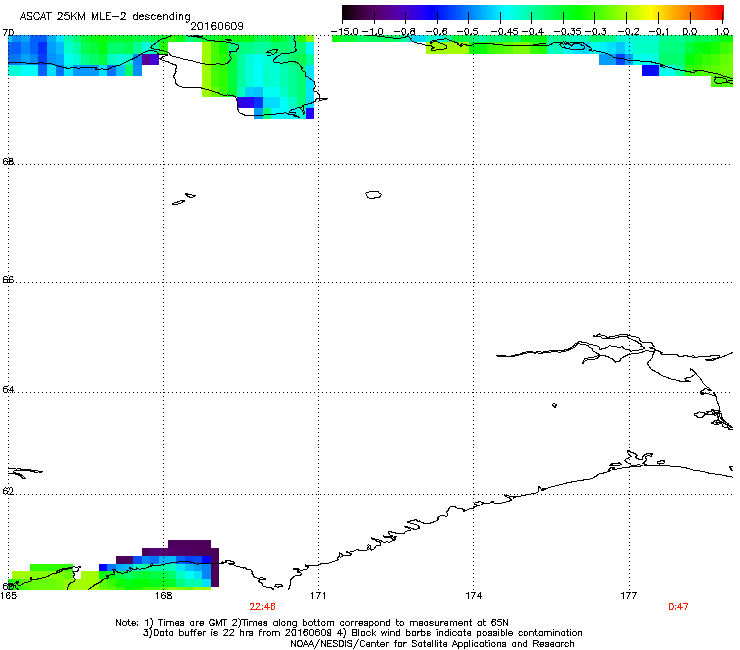Click the dark purple data patch near bottom coast
This screenshot has width=740, height=650.
pyautogui.click(x=190, y=548)
